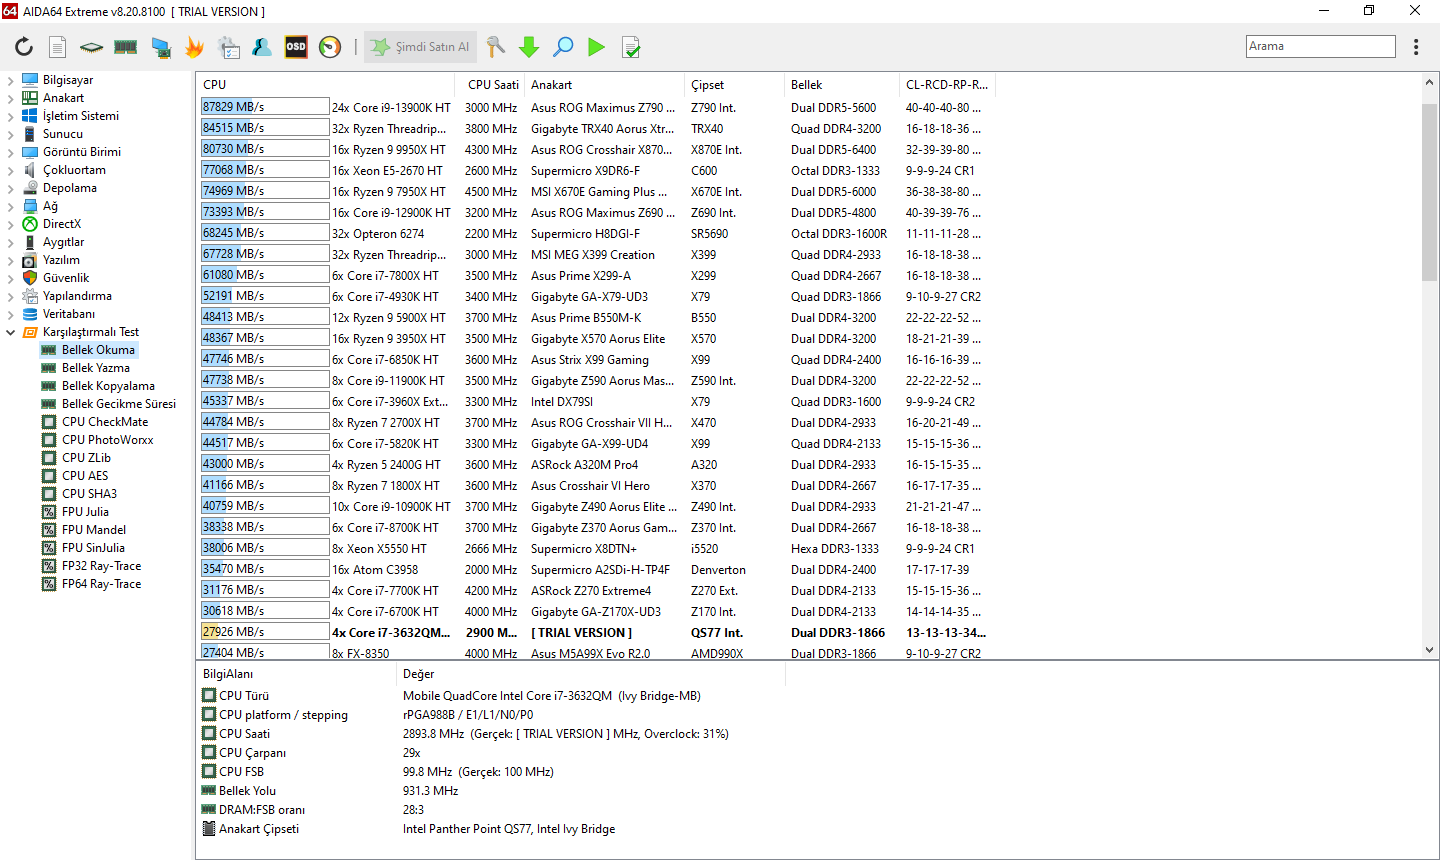Select the CPU ZLib benchmark
Screen dimensions: 1440x860
tap(86, 458)
